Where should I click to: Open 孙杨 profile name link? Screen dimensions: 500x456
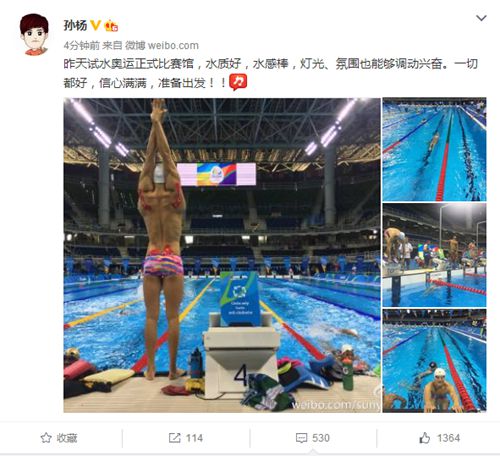click(76, 25)
